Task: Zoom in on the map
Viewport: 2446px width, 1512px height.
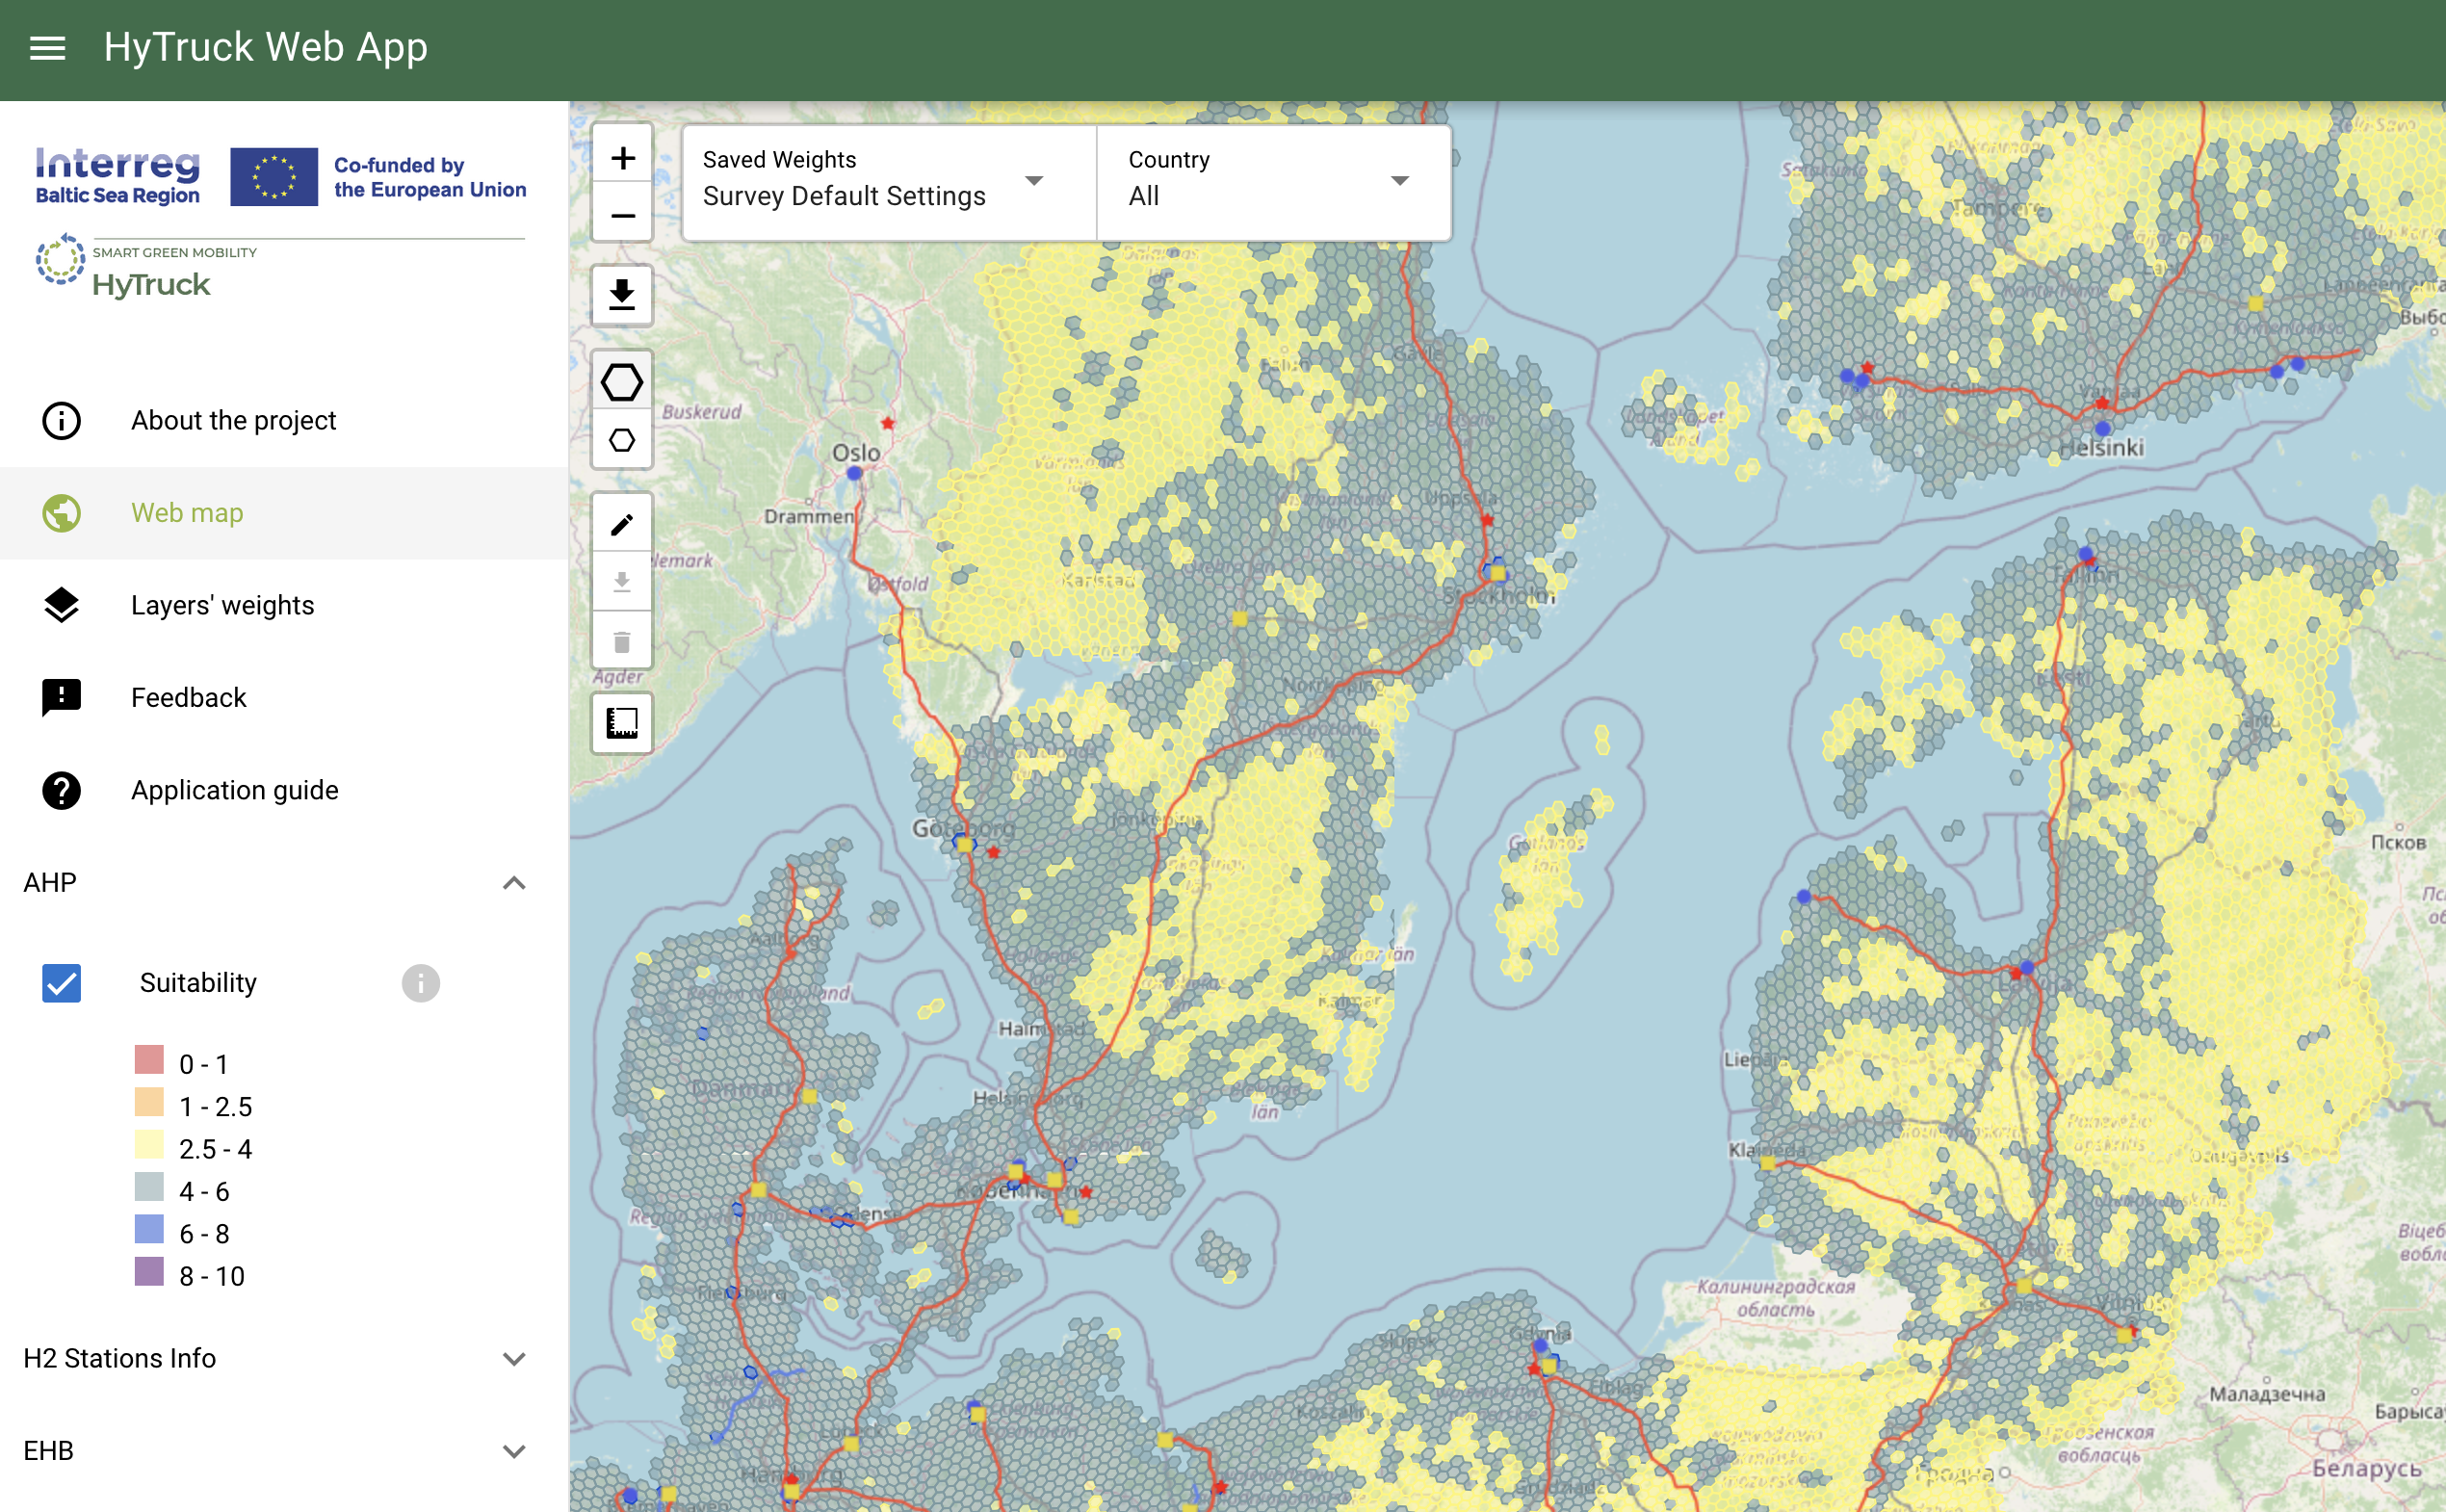Action: pos(622,158)
